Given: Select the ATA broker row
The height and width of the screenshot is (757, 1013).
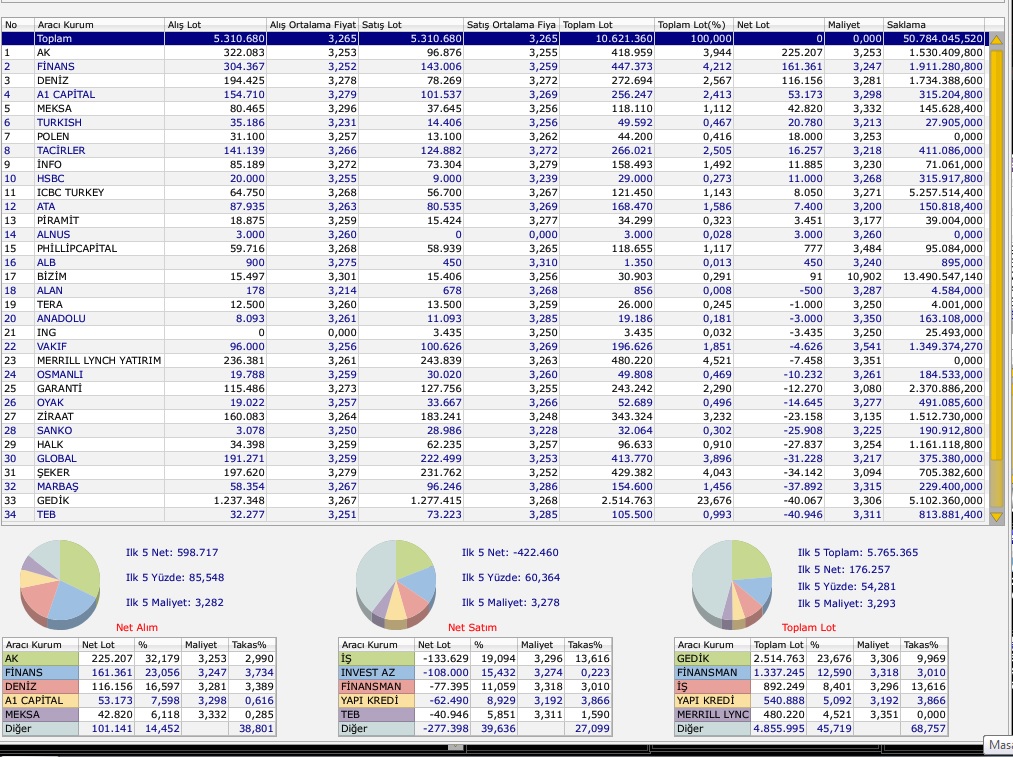Looking at the screenshot, I should 494,207.
